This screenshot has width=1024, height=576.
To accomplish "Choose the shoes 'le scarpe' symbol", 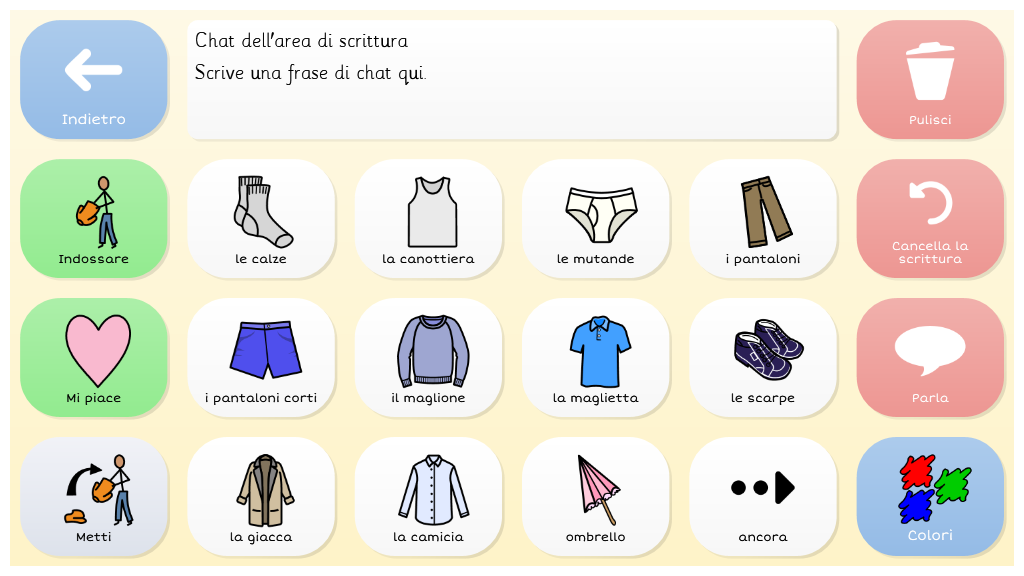I will tap(763, 358).
